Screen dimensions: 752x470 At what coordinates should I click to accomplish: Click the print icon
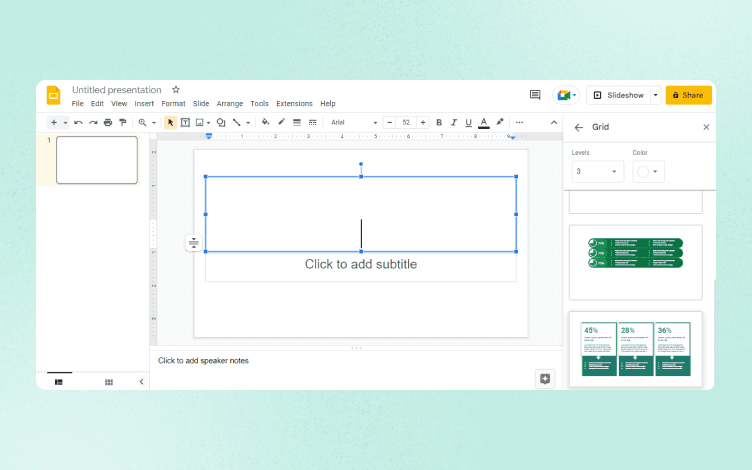coord(108,123)
